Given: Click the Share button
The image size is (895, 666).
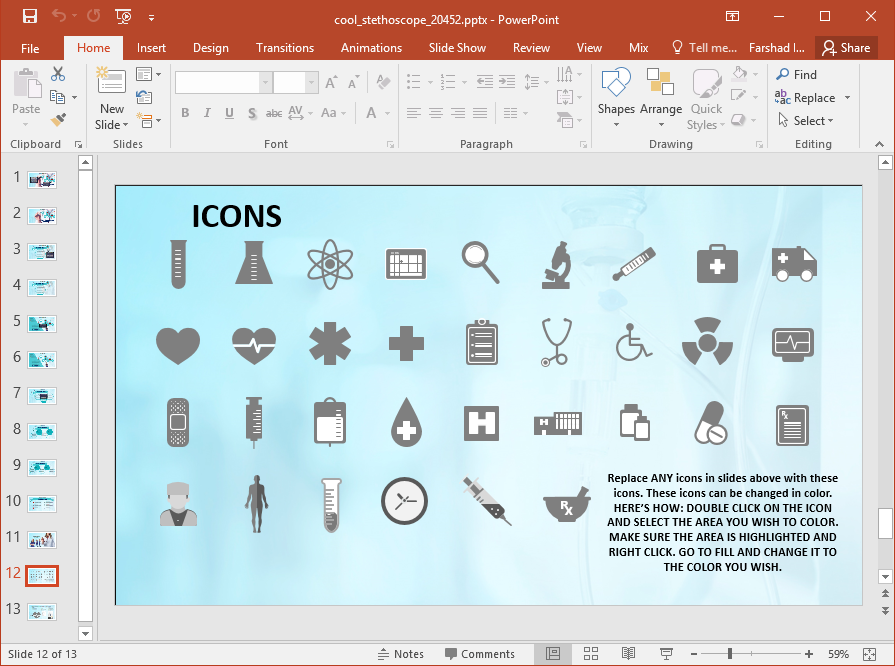Looking at the screenshot, I should pos(846,47).
